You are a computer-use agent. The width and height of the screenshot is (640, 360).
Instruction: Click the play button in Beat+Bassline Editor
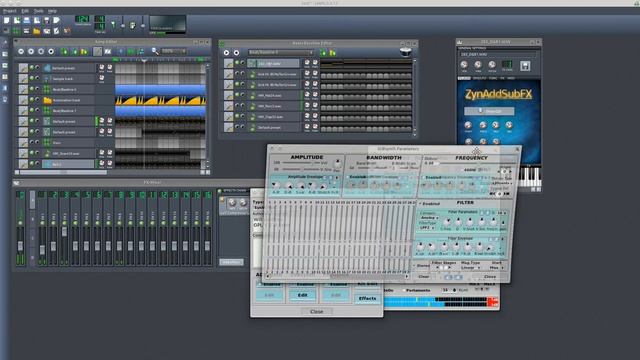(x=226, y=53)
